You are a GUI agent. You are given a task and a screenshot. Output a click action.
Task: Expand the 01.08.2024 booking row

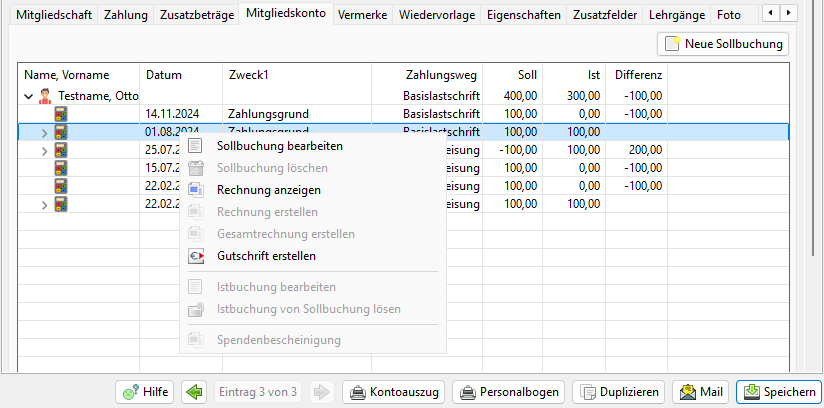coord(44,132)
